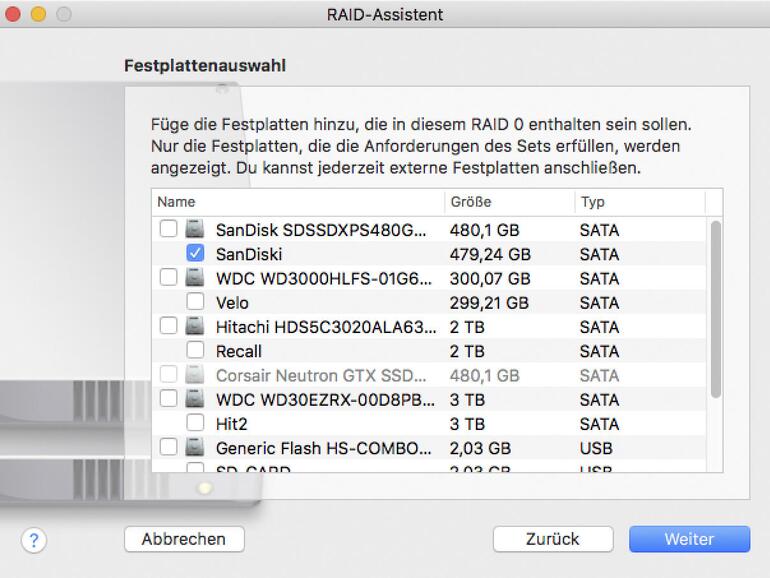
Task: Cancel with the Abbrechen button
Action: (184, 539)
